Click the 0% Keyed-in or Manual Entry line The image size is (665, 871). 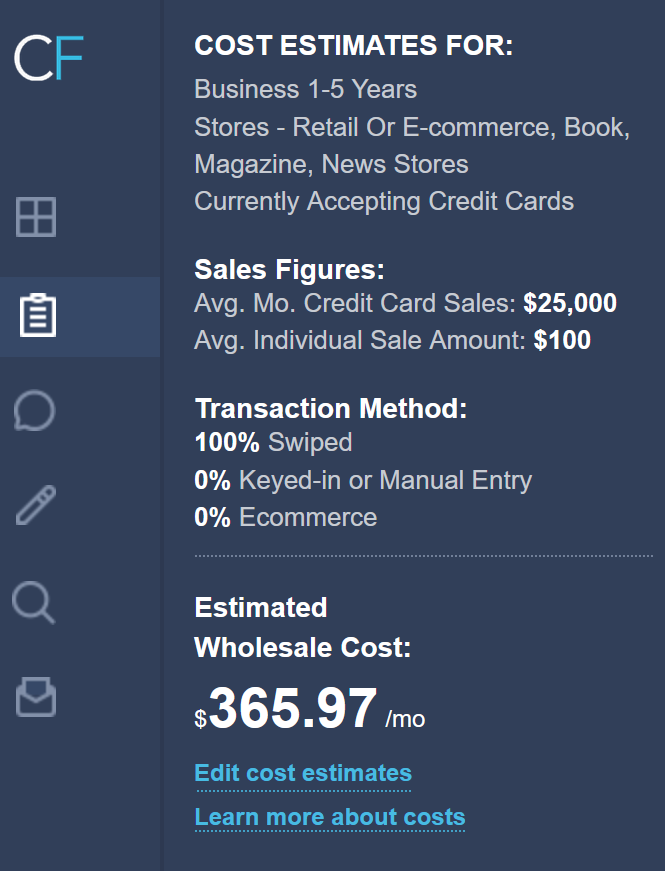click(x=363, y=480)
